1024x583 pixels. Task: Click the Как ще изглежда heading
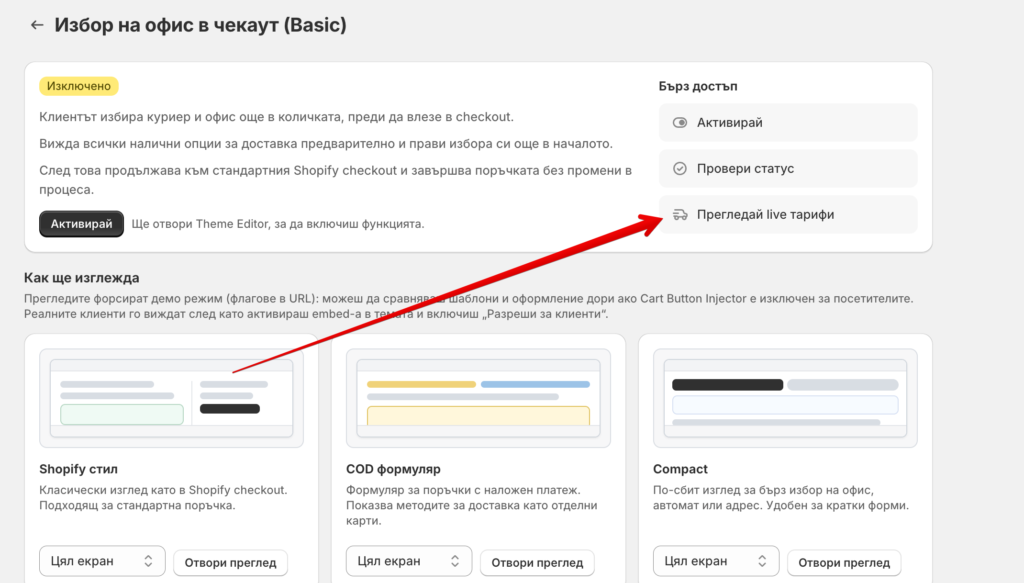82,277
